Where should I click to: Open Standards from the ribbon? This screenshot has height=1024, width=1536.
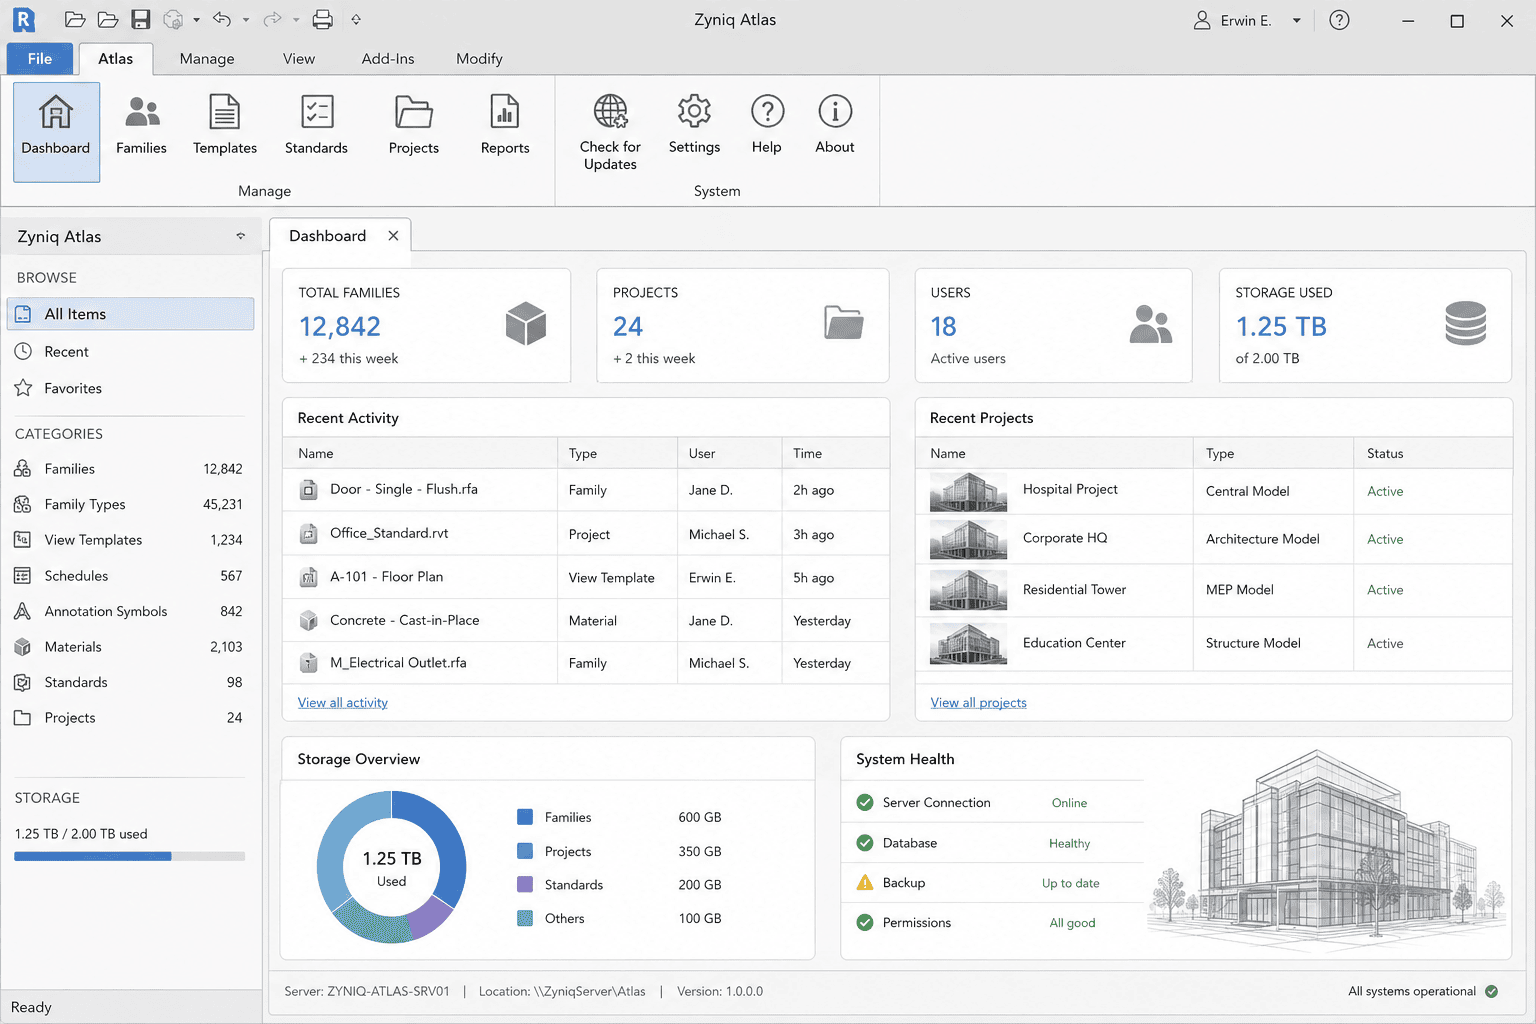(x=316, y=125)
